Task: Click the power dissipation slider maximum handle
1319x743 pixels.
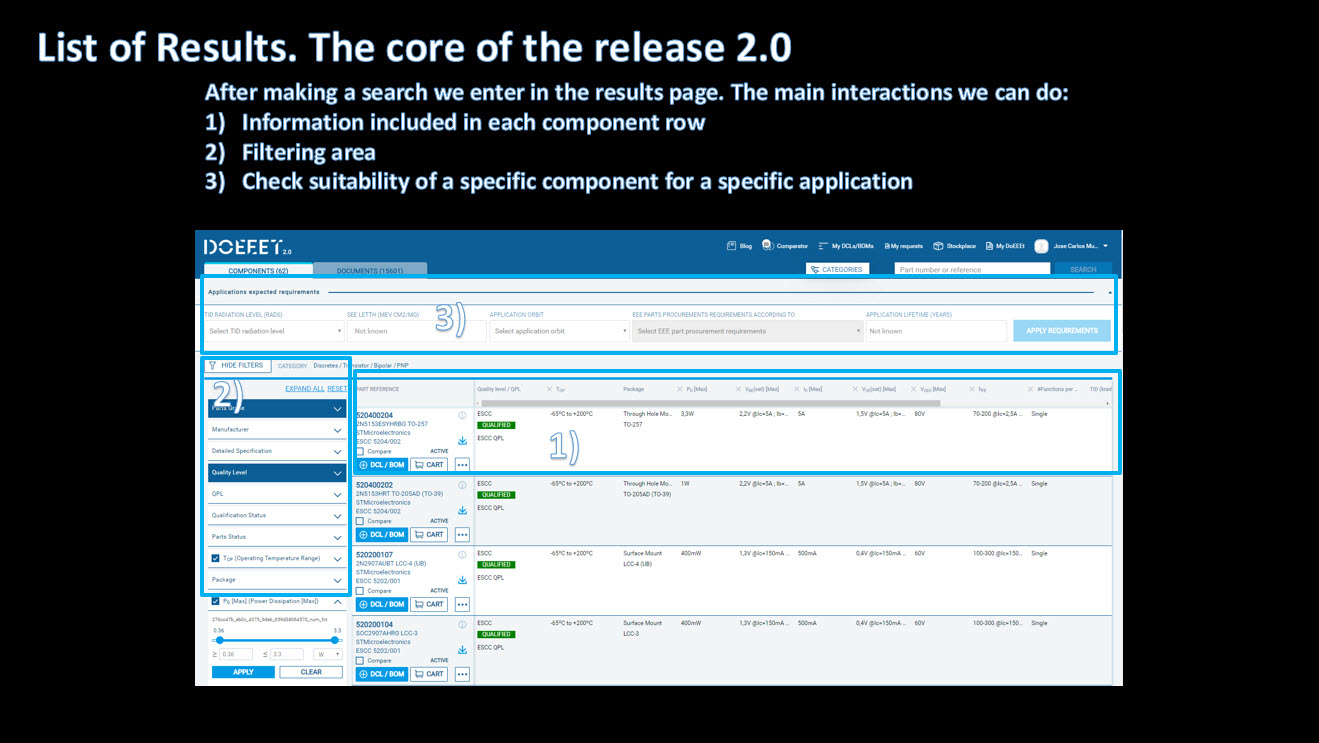Action: click(337, 640)
